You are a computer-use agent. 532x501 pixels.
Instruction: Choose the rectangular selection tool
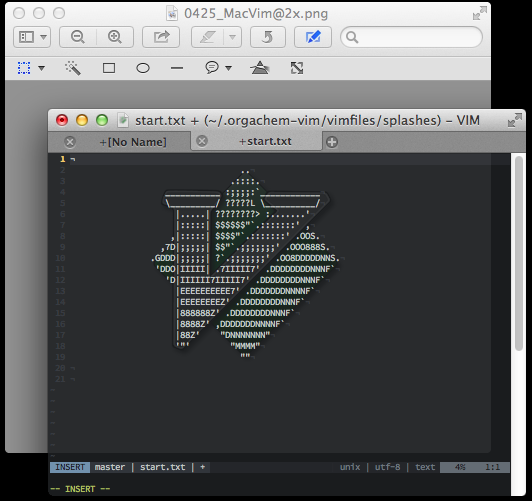pos(24,68)
